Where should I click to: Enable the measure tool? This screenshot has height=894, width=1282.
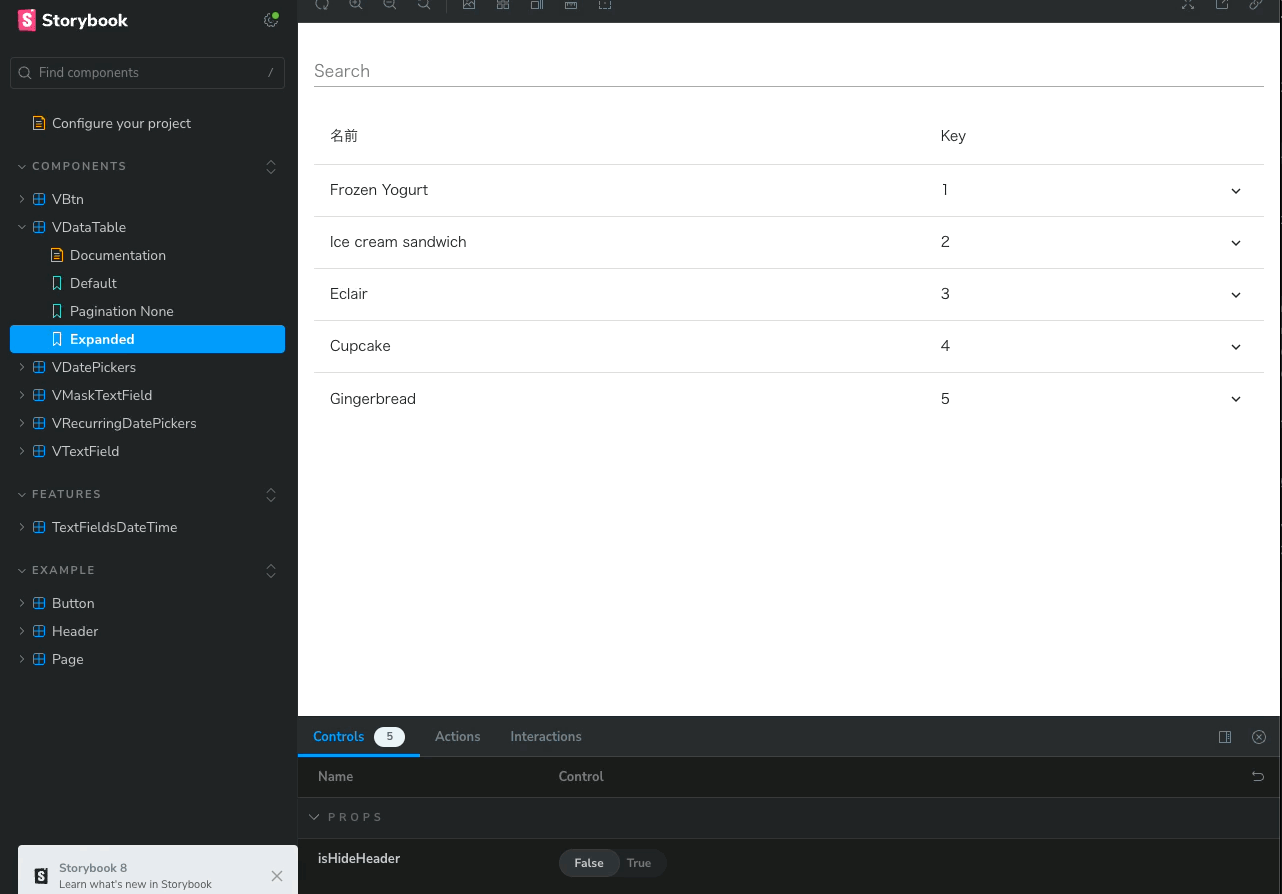tap(571, 6)
